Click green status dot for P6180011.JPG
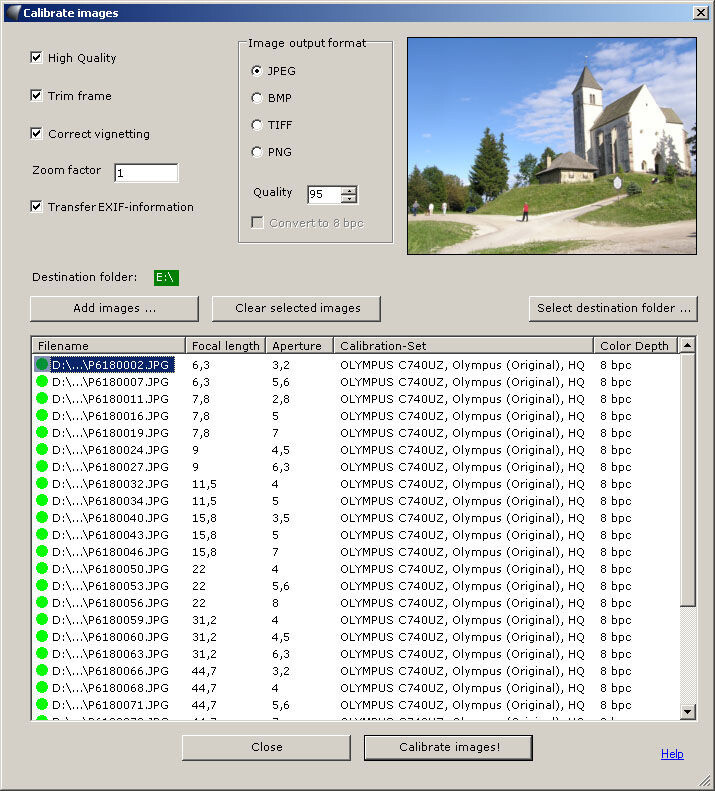The width and height of the screenshot is (715, 791). click(42, 398)
